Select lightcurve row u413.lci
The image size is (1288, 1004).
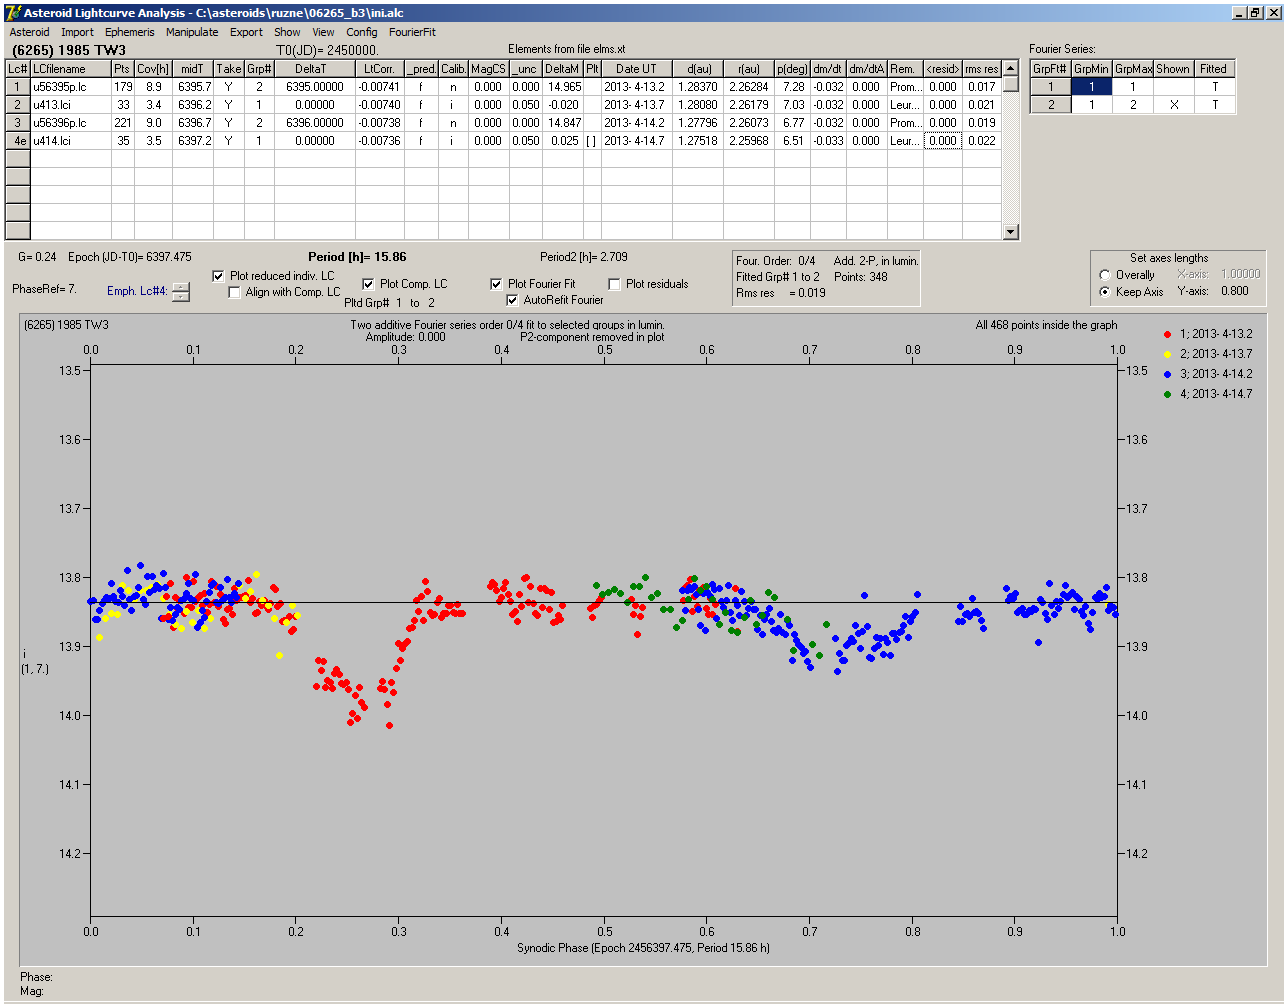coord(504,105)
